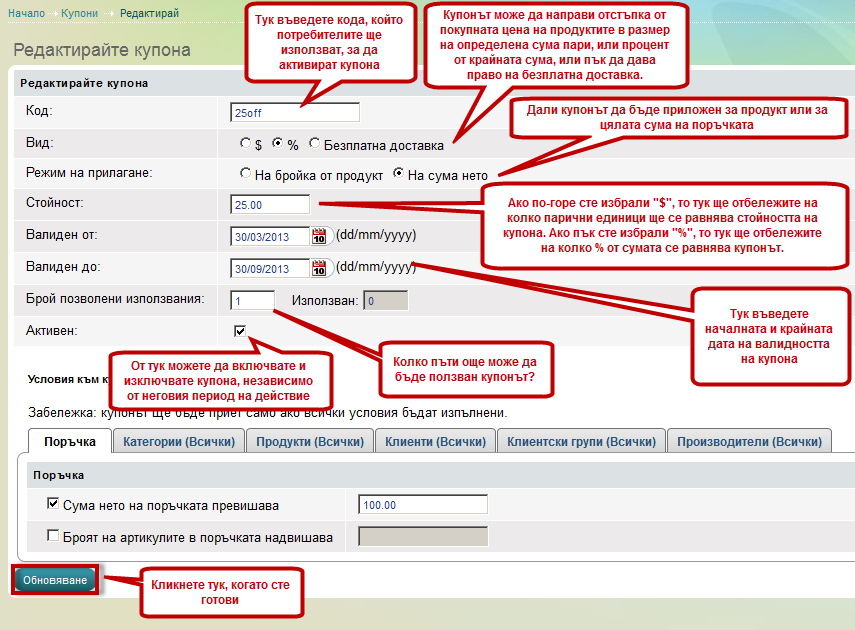Open Купони breadcrumb link
Image resolution: width=855 pixels, height=630 pixels.
[79, 12]
